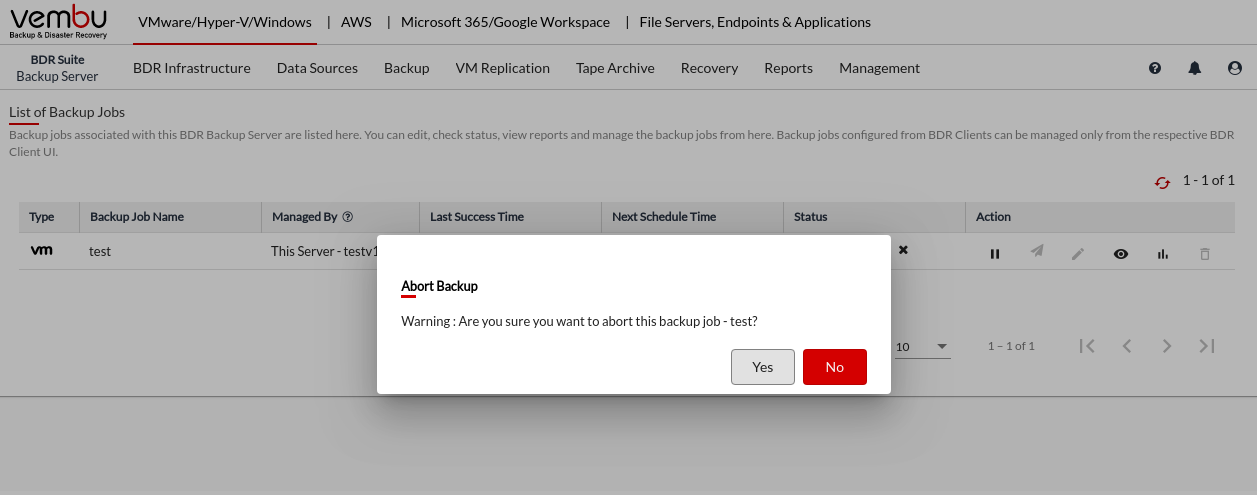Switch to Microsoft 365/Google Workspace tab

tap(505, 22)
